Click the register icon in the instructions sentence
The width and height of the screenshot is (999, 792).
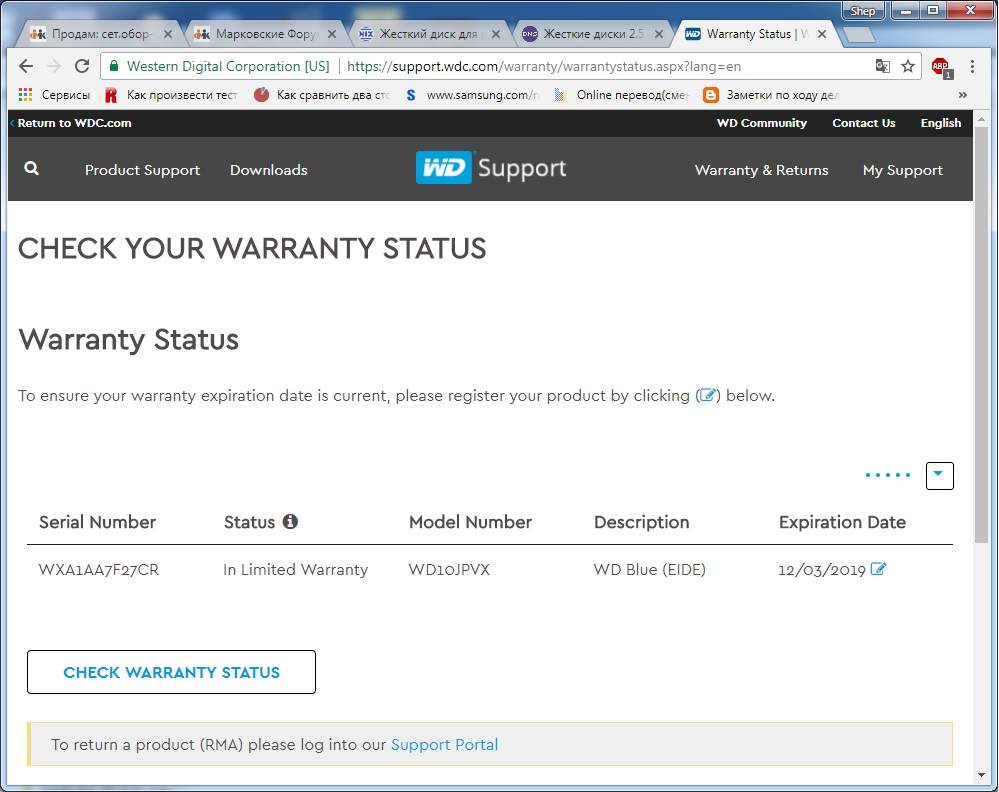[x=707, y=395]
